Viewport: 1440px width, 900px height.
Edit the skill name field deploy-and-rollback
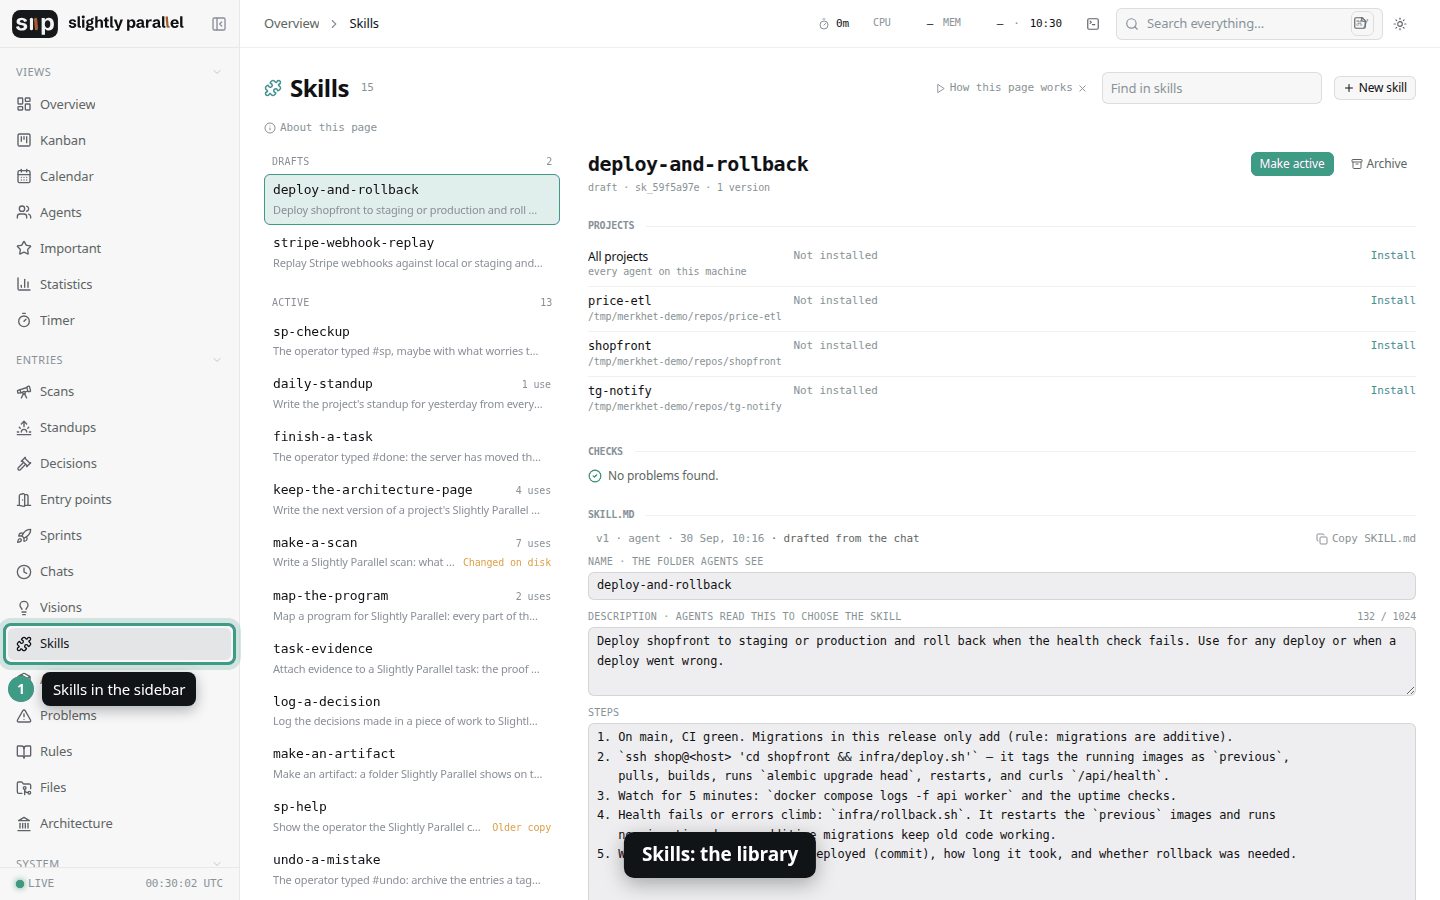pyautogui.click(x=1001, y=585)
